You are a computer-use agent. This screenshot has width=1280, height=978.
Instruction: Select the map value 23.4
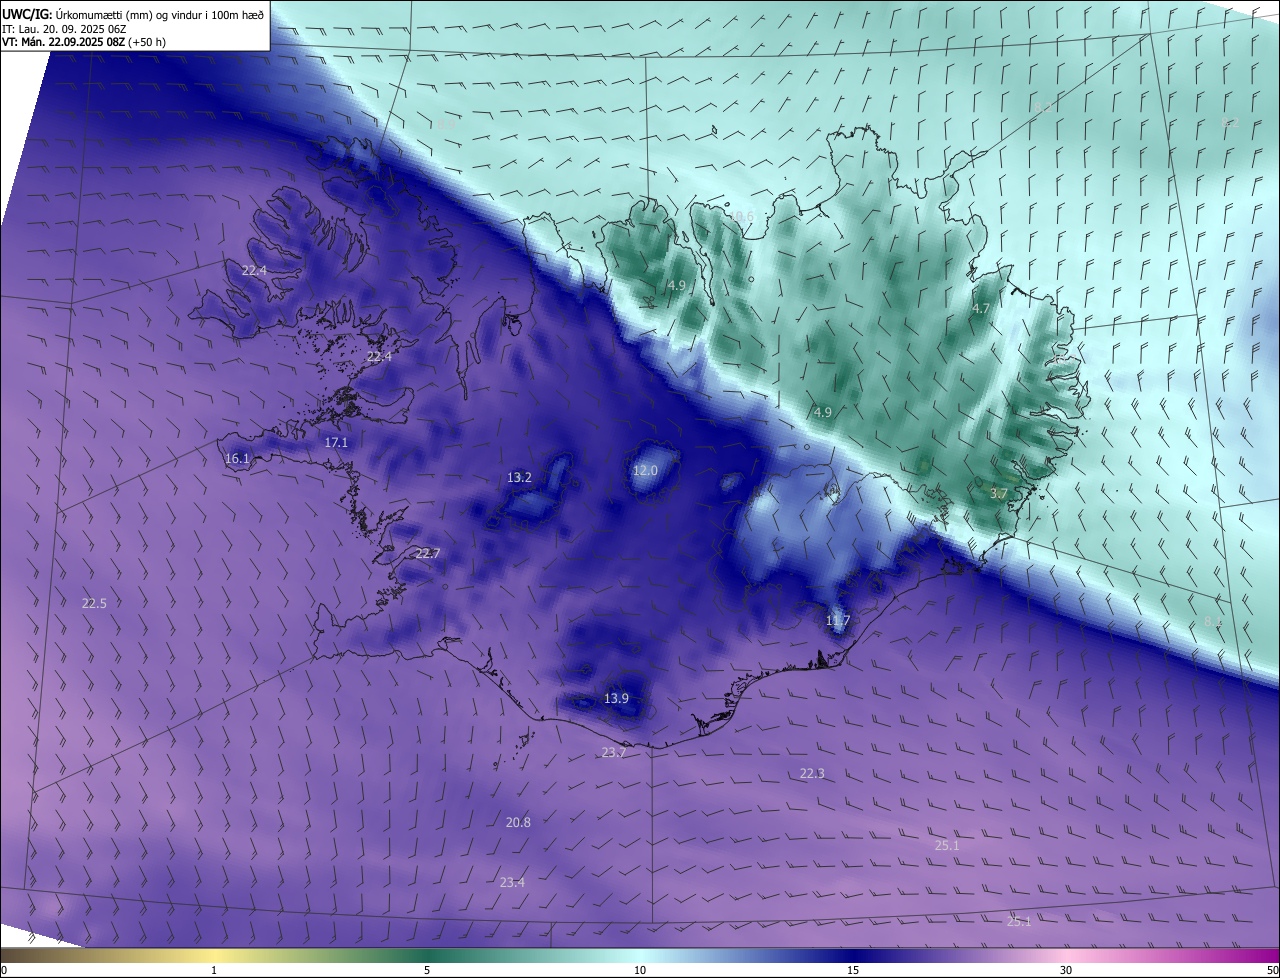tap(512, 882)
